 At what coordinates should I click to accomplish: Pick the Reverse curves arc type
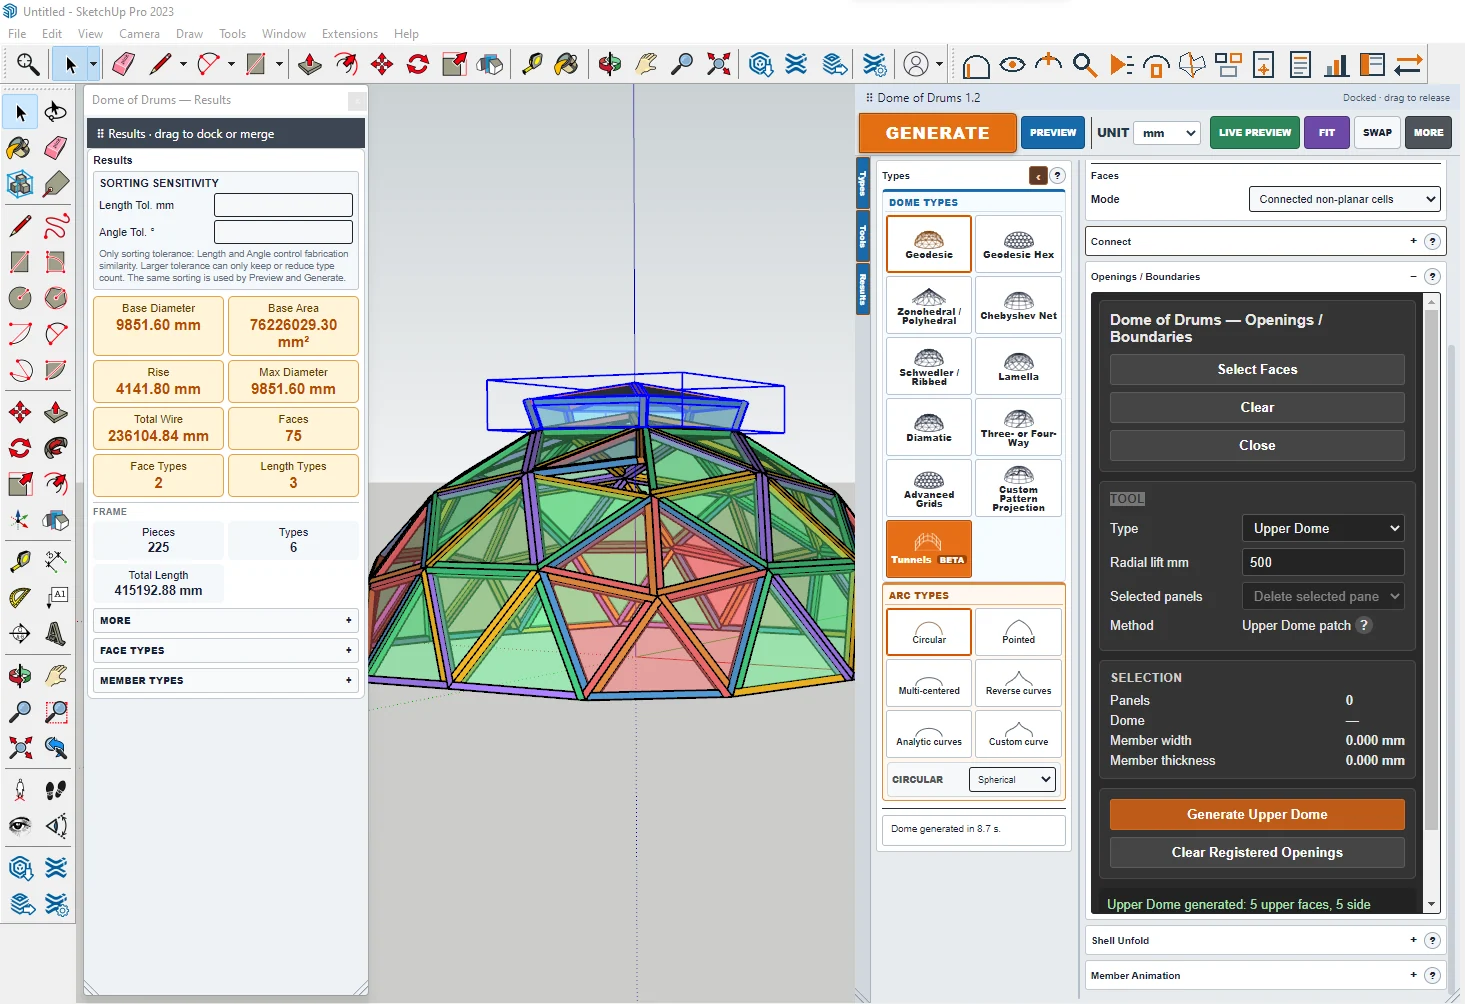click(x=1018, y=682)
